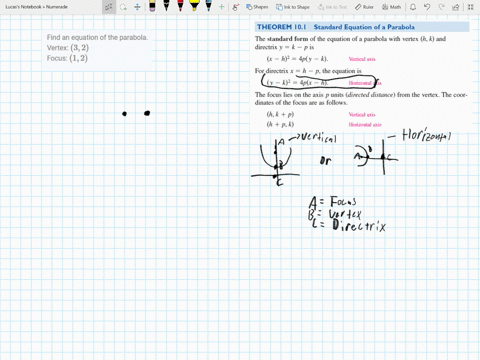Select the red pen
This screenshot has width=480, height=360.
(180, 6)
